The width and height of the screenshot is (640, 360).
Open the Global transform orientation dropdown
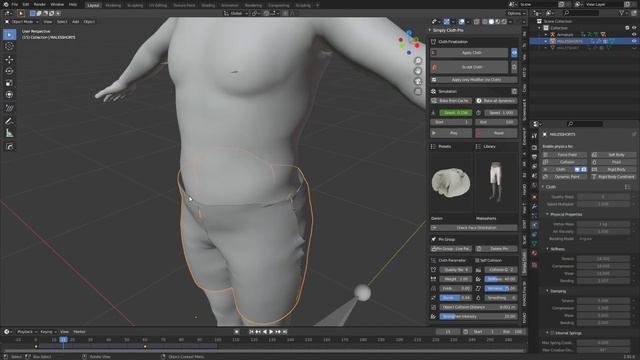pyautogui.click(x=236, y=13)
